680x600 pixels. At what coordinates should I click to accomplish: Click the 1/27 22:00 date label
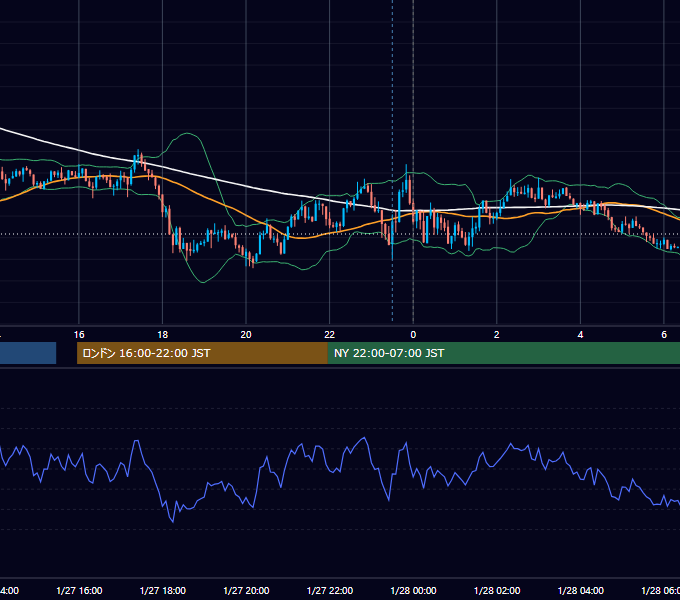pyautogui.click(x=330, y=590)
